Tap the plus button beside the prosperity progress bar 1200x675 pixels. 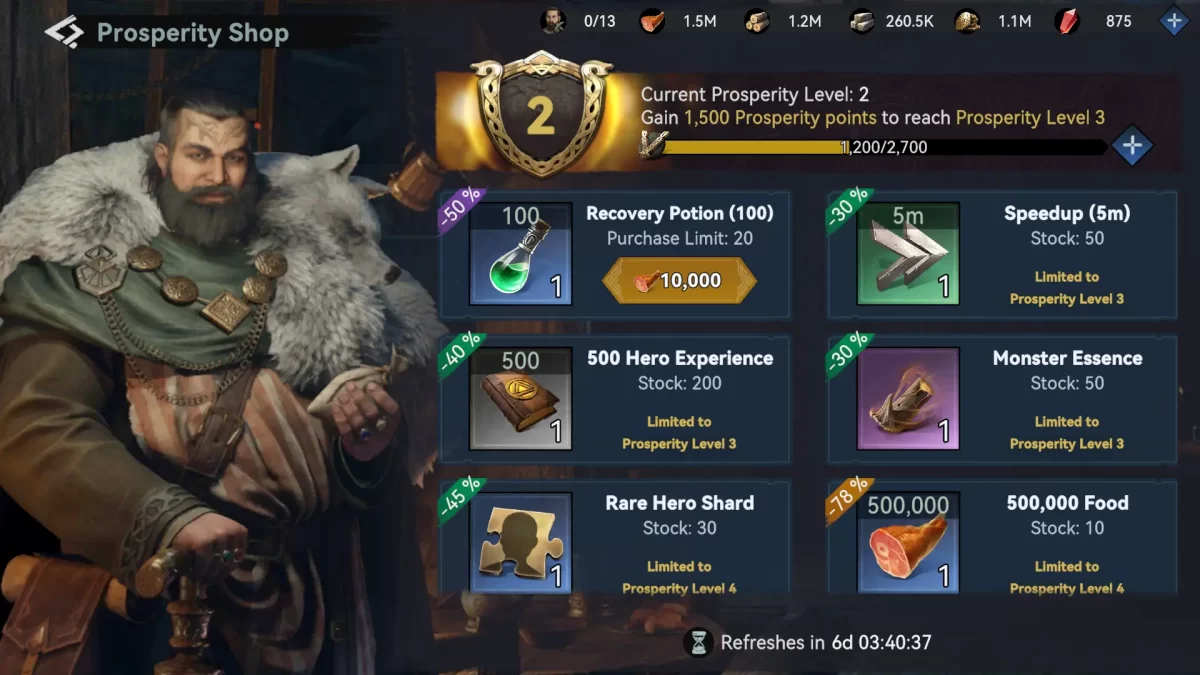click(1131, 147)
